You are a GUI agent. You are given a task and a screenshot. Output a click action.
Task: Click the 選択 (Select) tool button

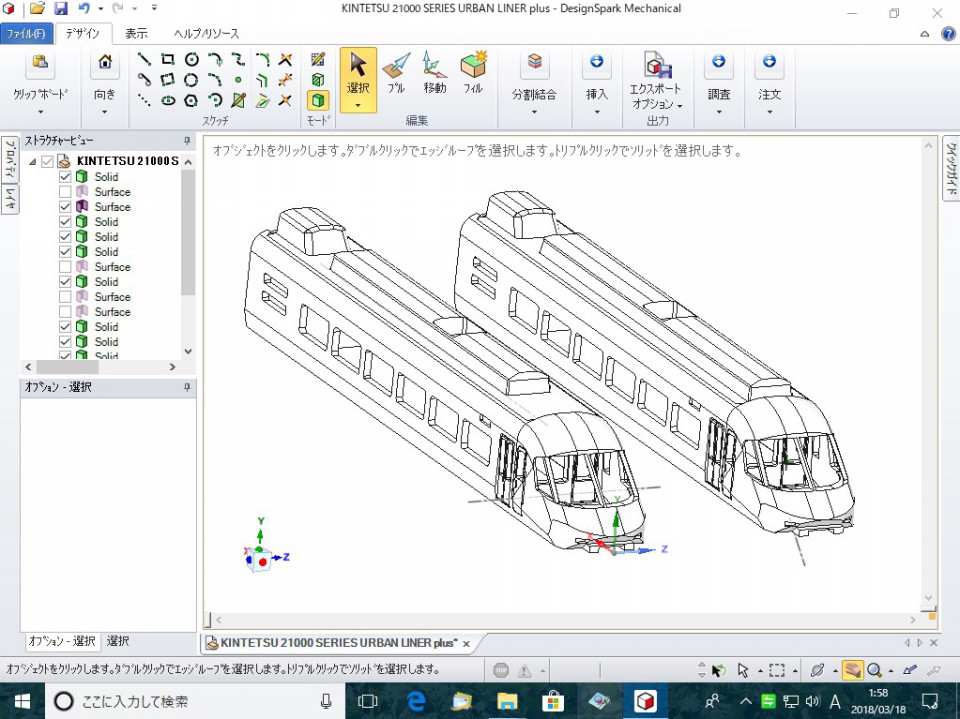click(x=358, y=80)
